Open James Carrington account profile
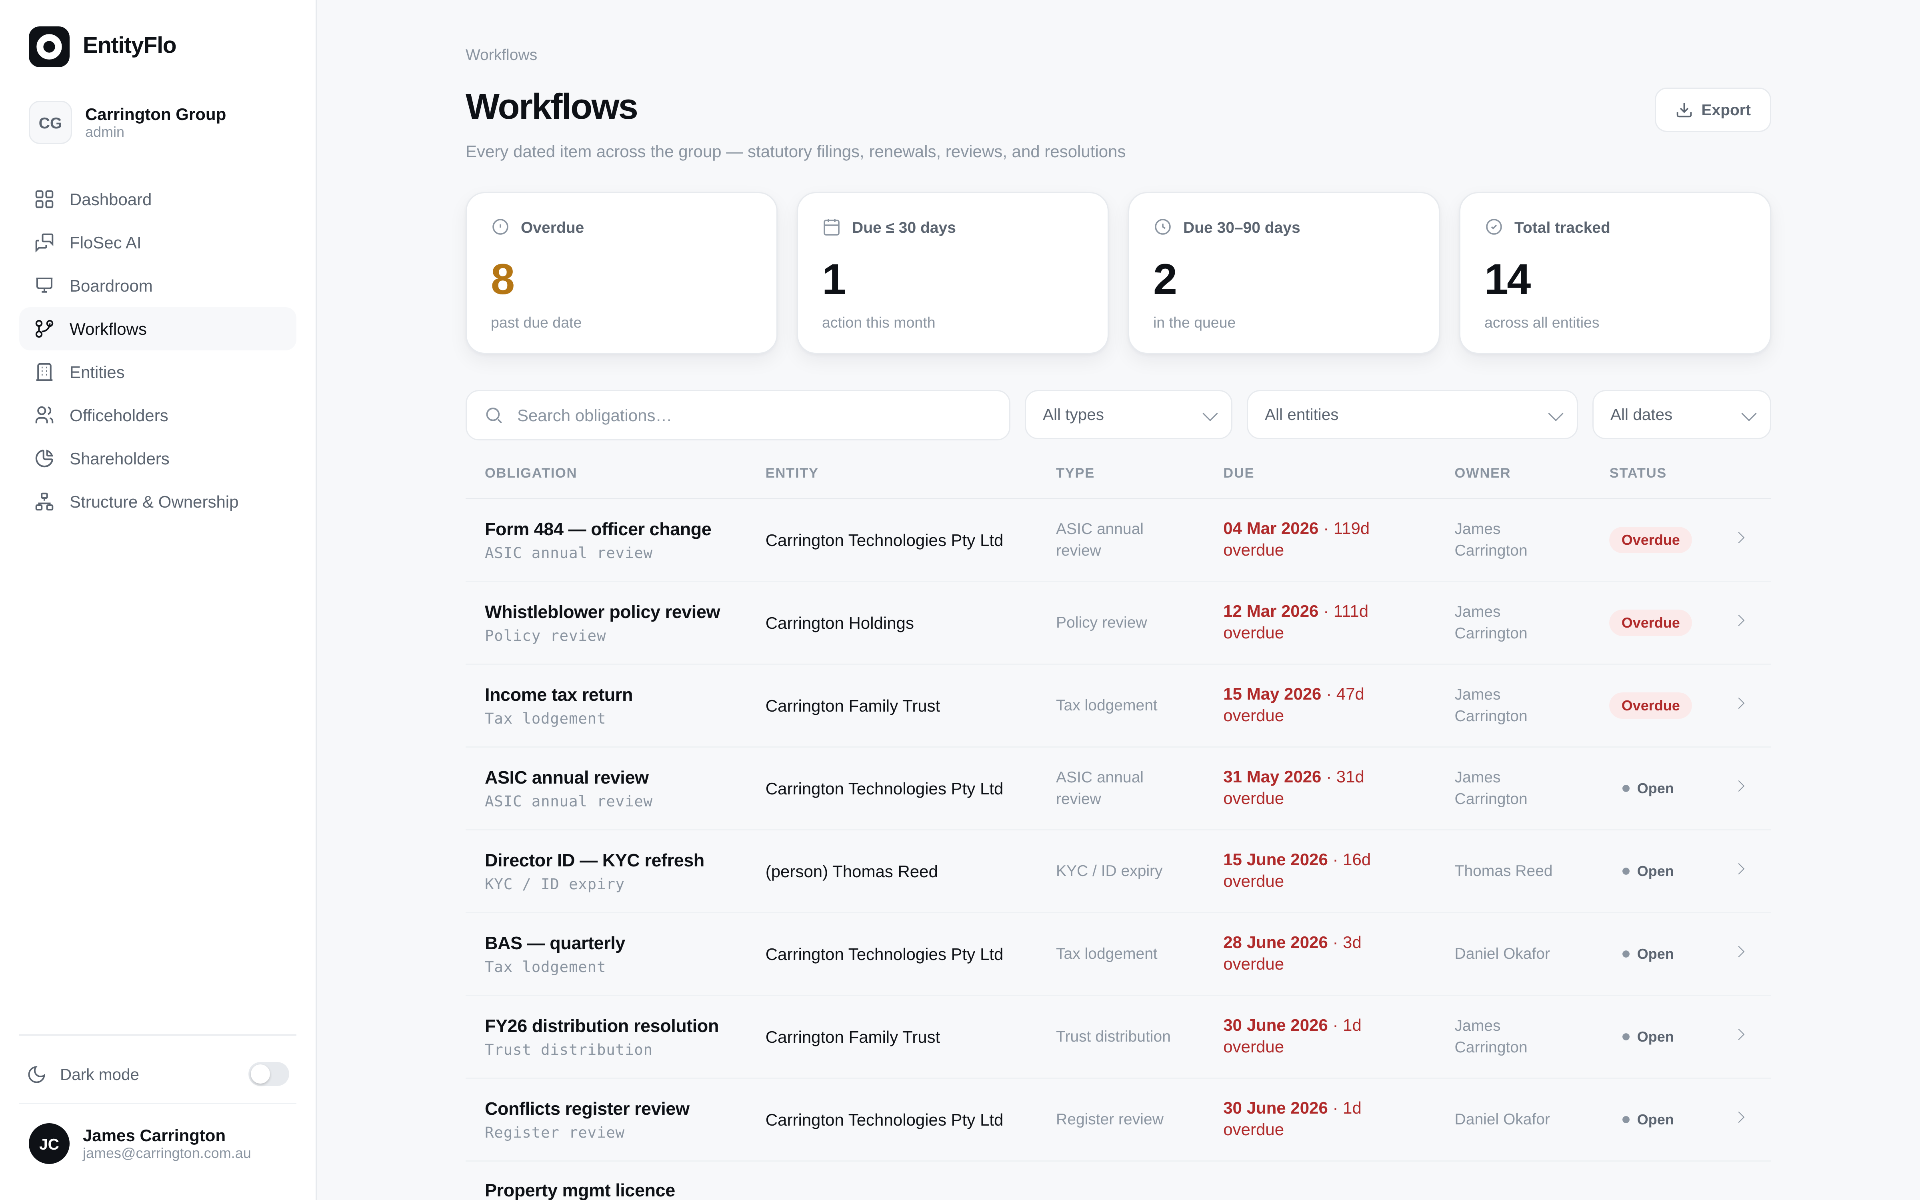 (x=157, y=1144)
